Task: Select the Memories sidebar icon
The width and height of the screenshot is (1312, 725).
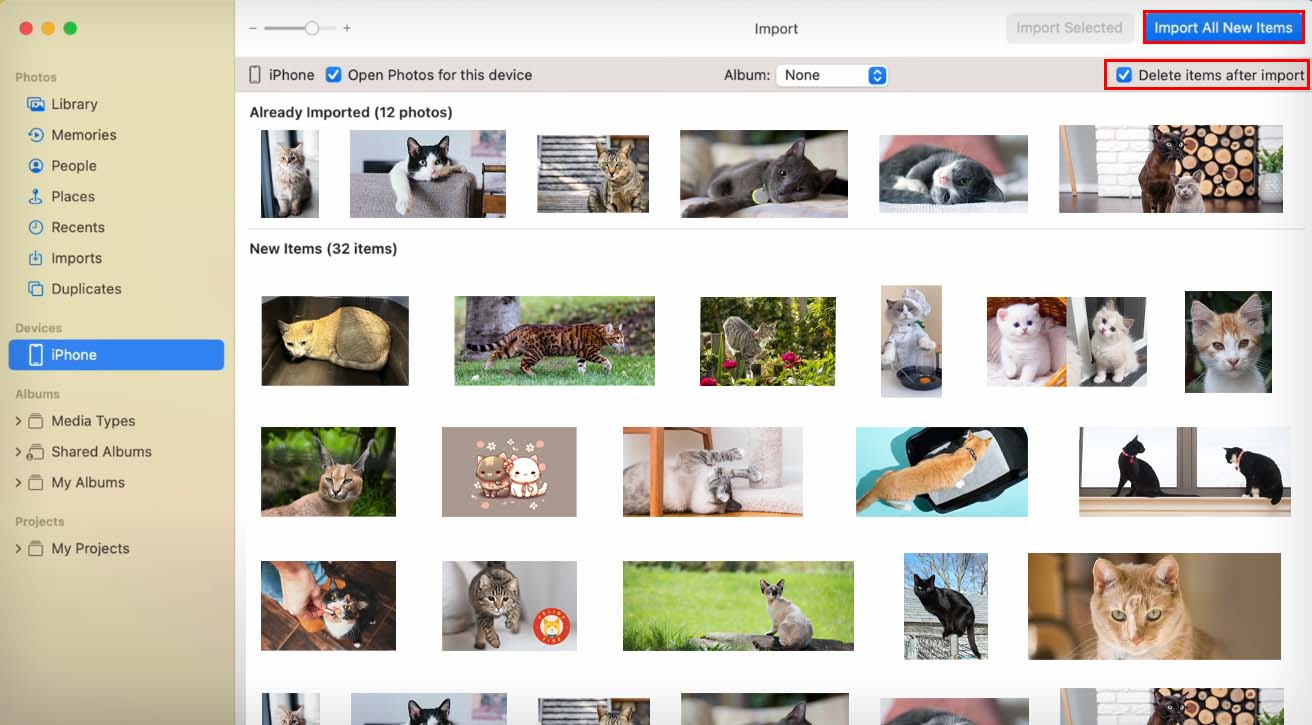Action: click(36, 135)
